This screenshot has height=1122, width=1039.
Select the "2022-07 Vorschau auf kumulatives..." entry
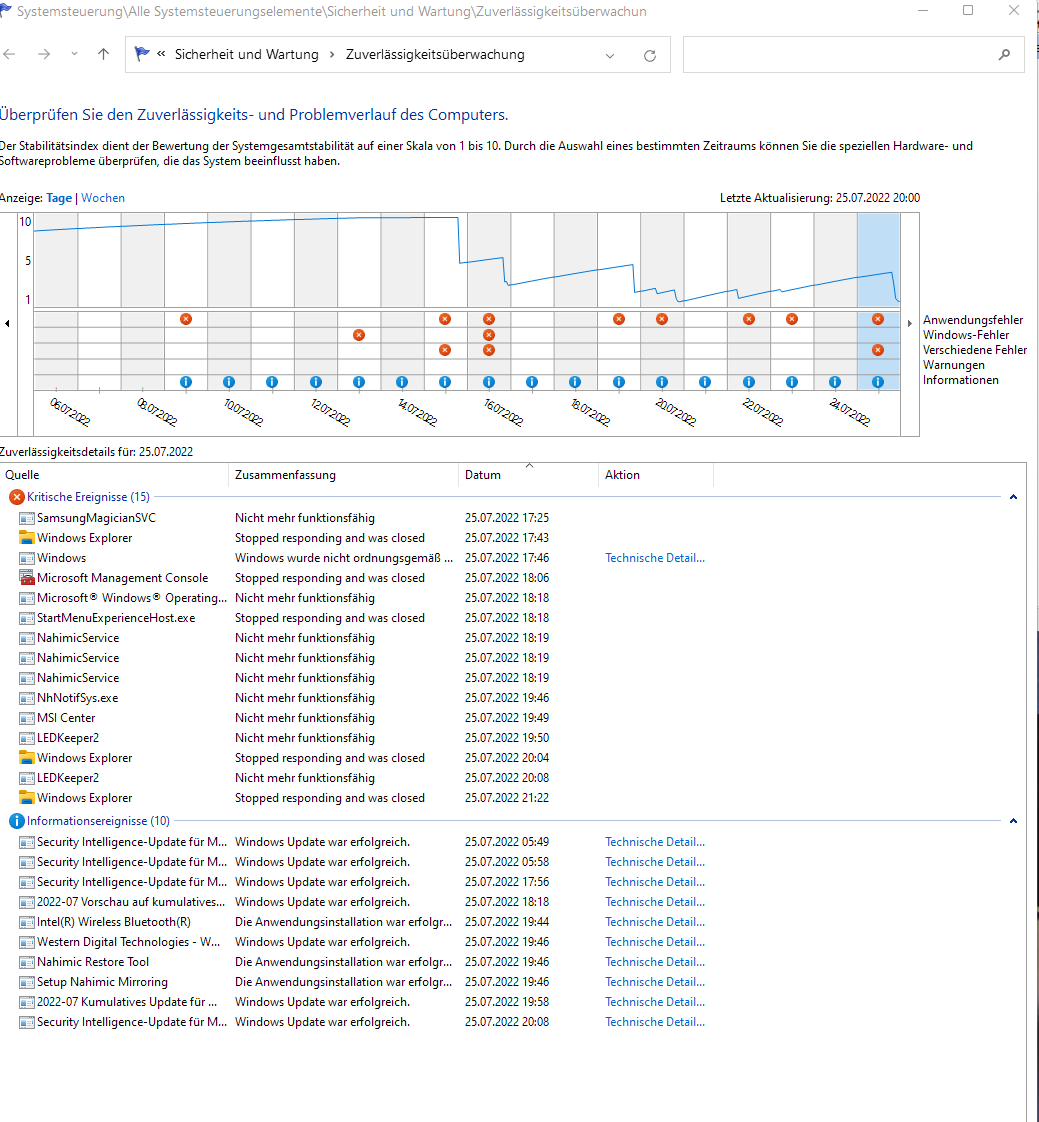[131, 902]
